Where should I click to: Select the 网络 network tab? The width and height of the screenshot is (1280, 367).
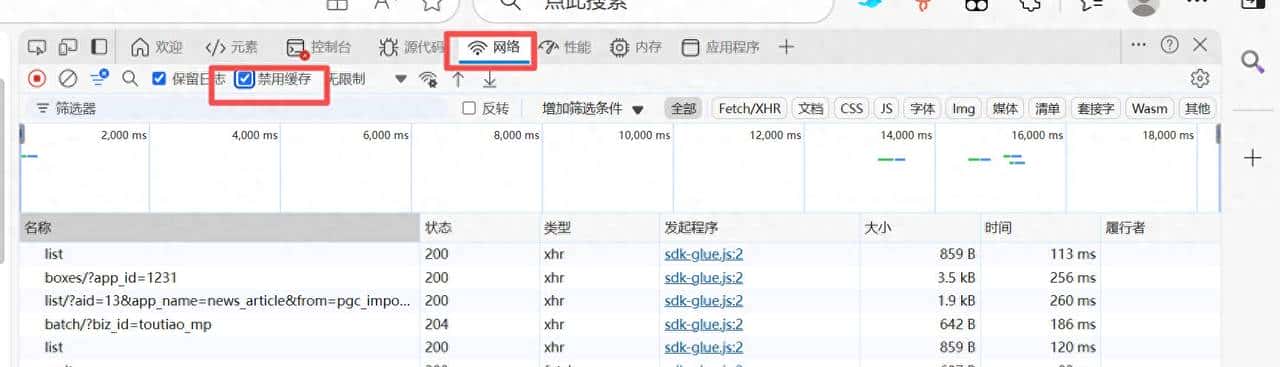[x=494, y=47]
